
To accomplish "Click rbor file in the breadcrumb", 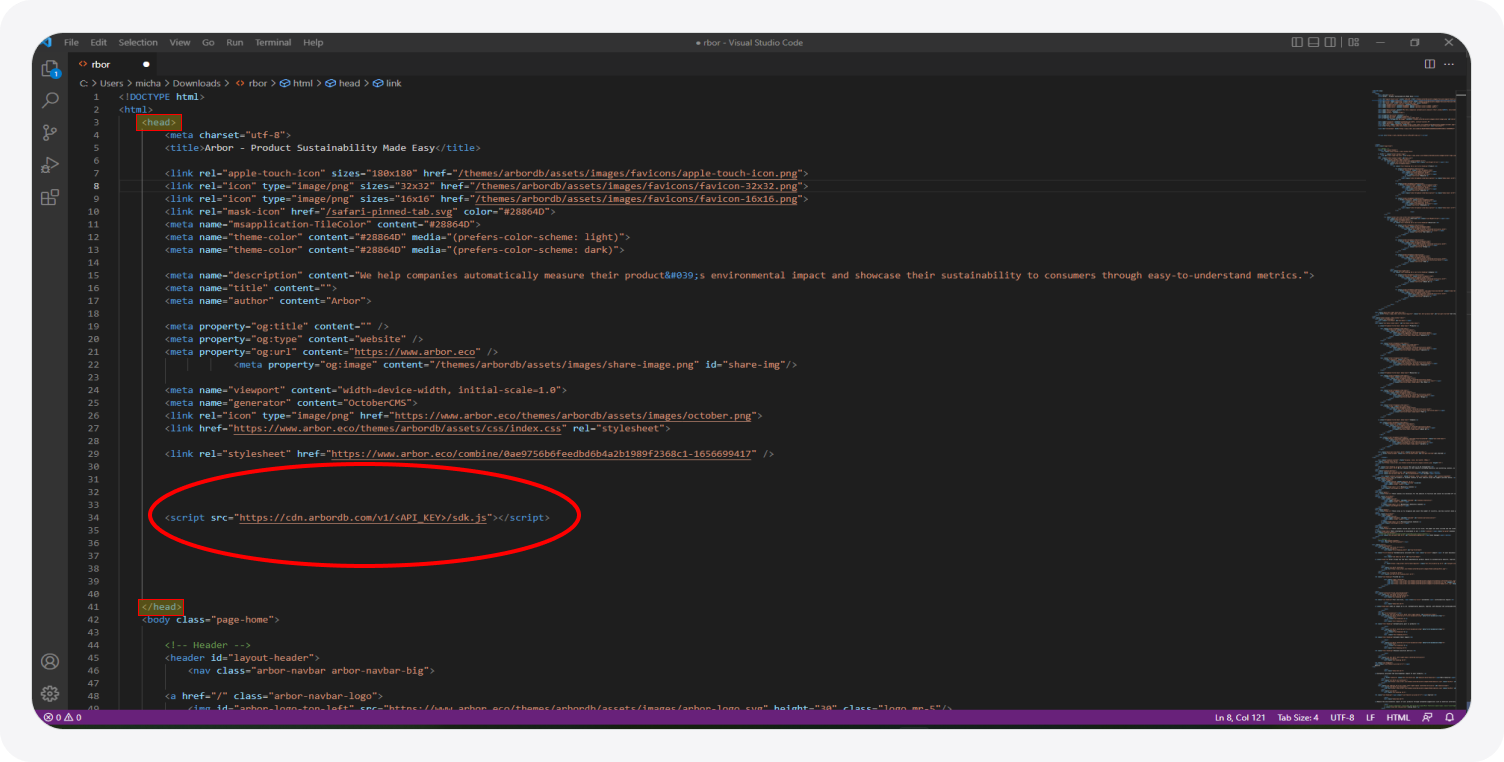I will tap(252, 83).
